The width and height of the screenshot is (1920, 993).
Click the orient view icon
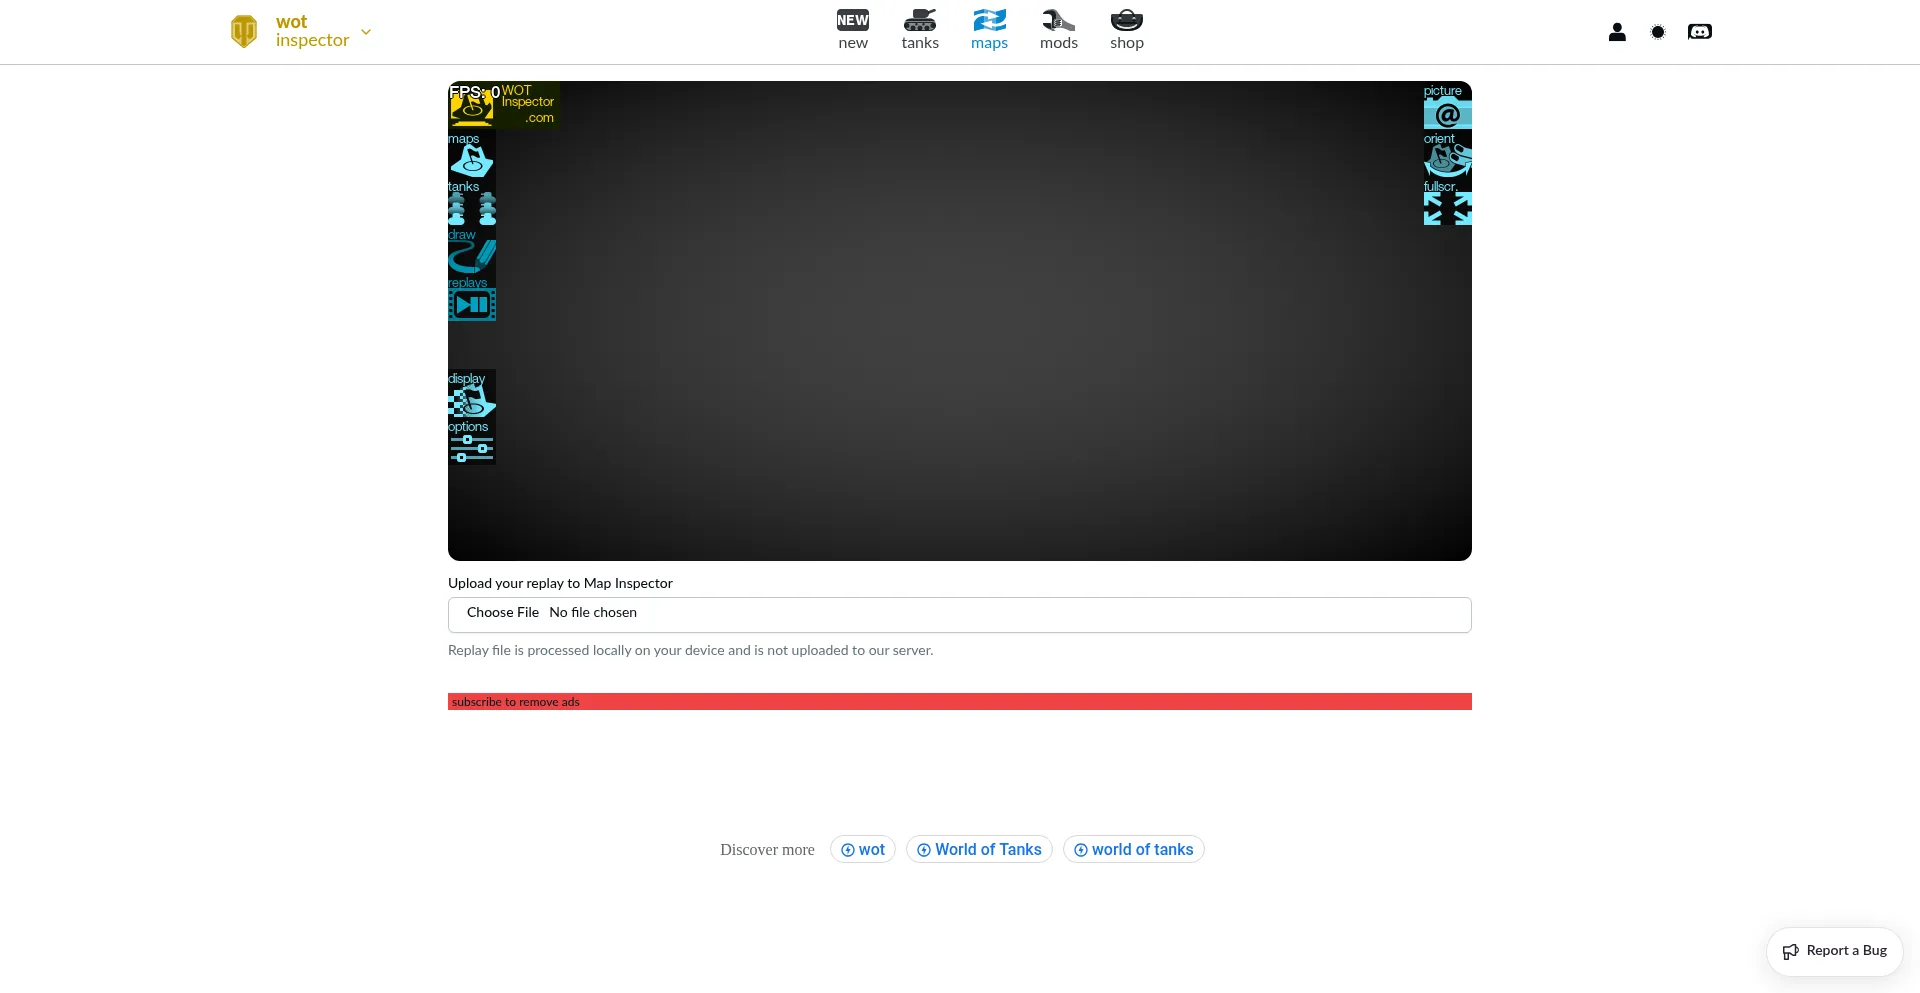1447,160
